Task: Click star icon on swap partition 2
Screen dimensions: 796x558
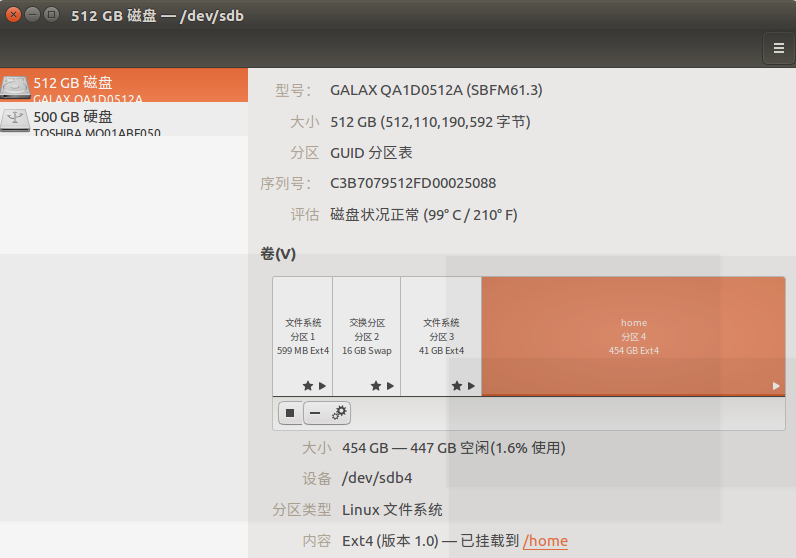Action: [376, 386]
